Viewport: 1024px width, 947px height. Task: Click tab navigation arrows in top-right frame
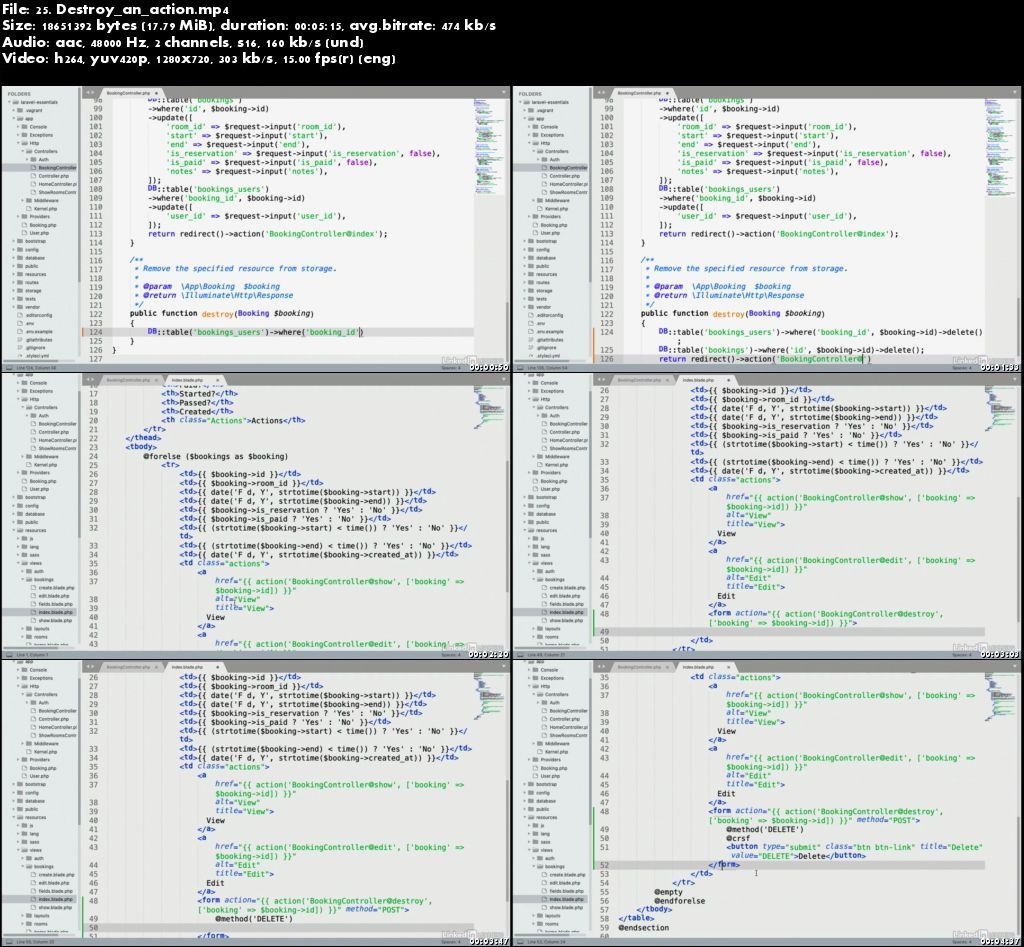(599, 92)
